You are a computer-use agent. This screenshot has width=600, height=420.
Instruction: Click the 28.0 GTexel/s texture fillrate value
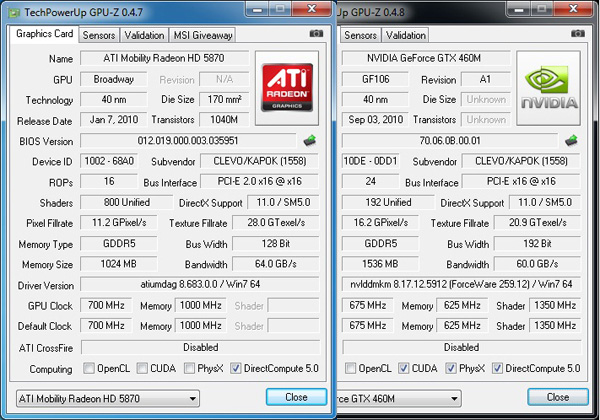point(276,223)
